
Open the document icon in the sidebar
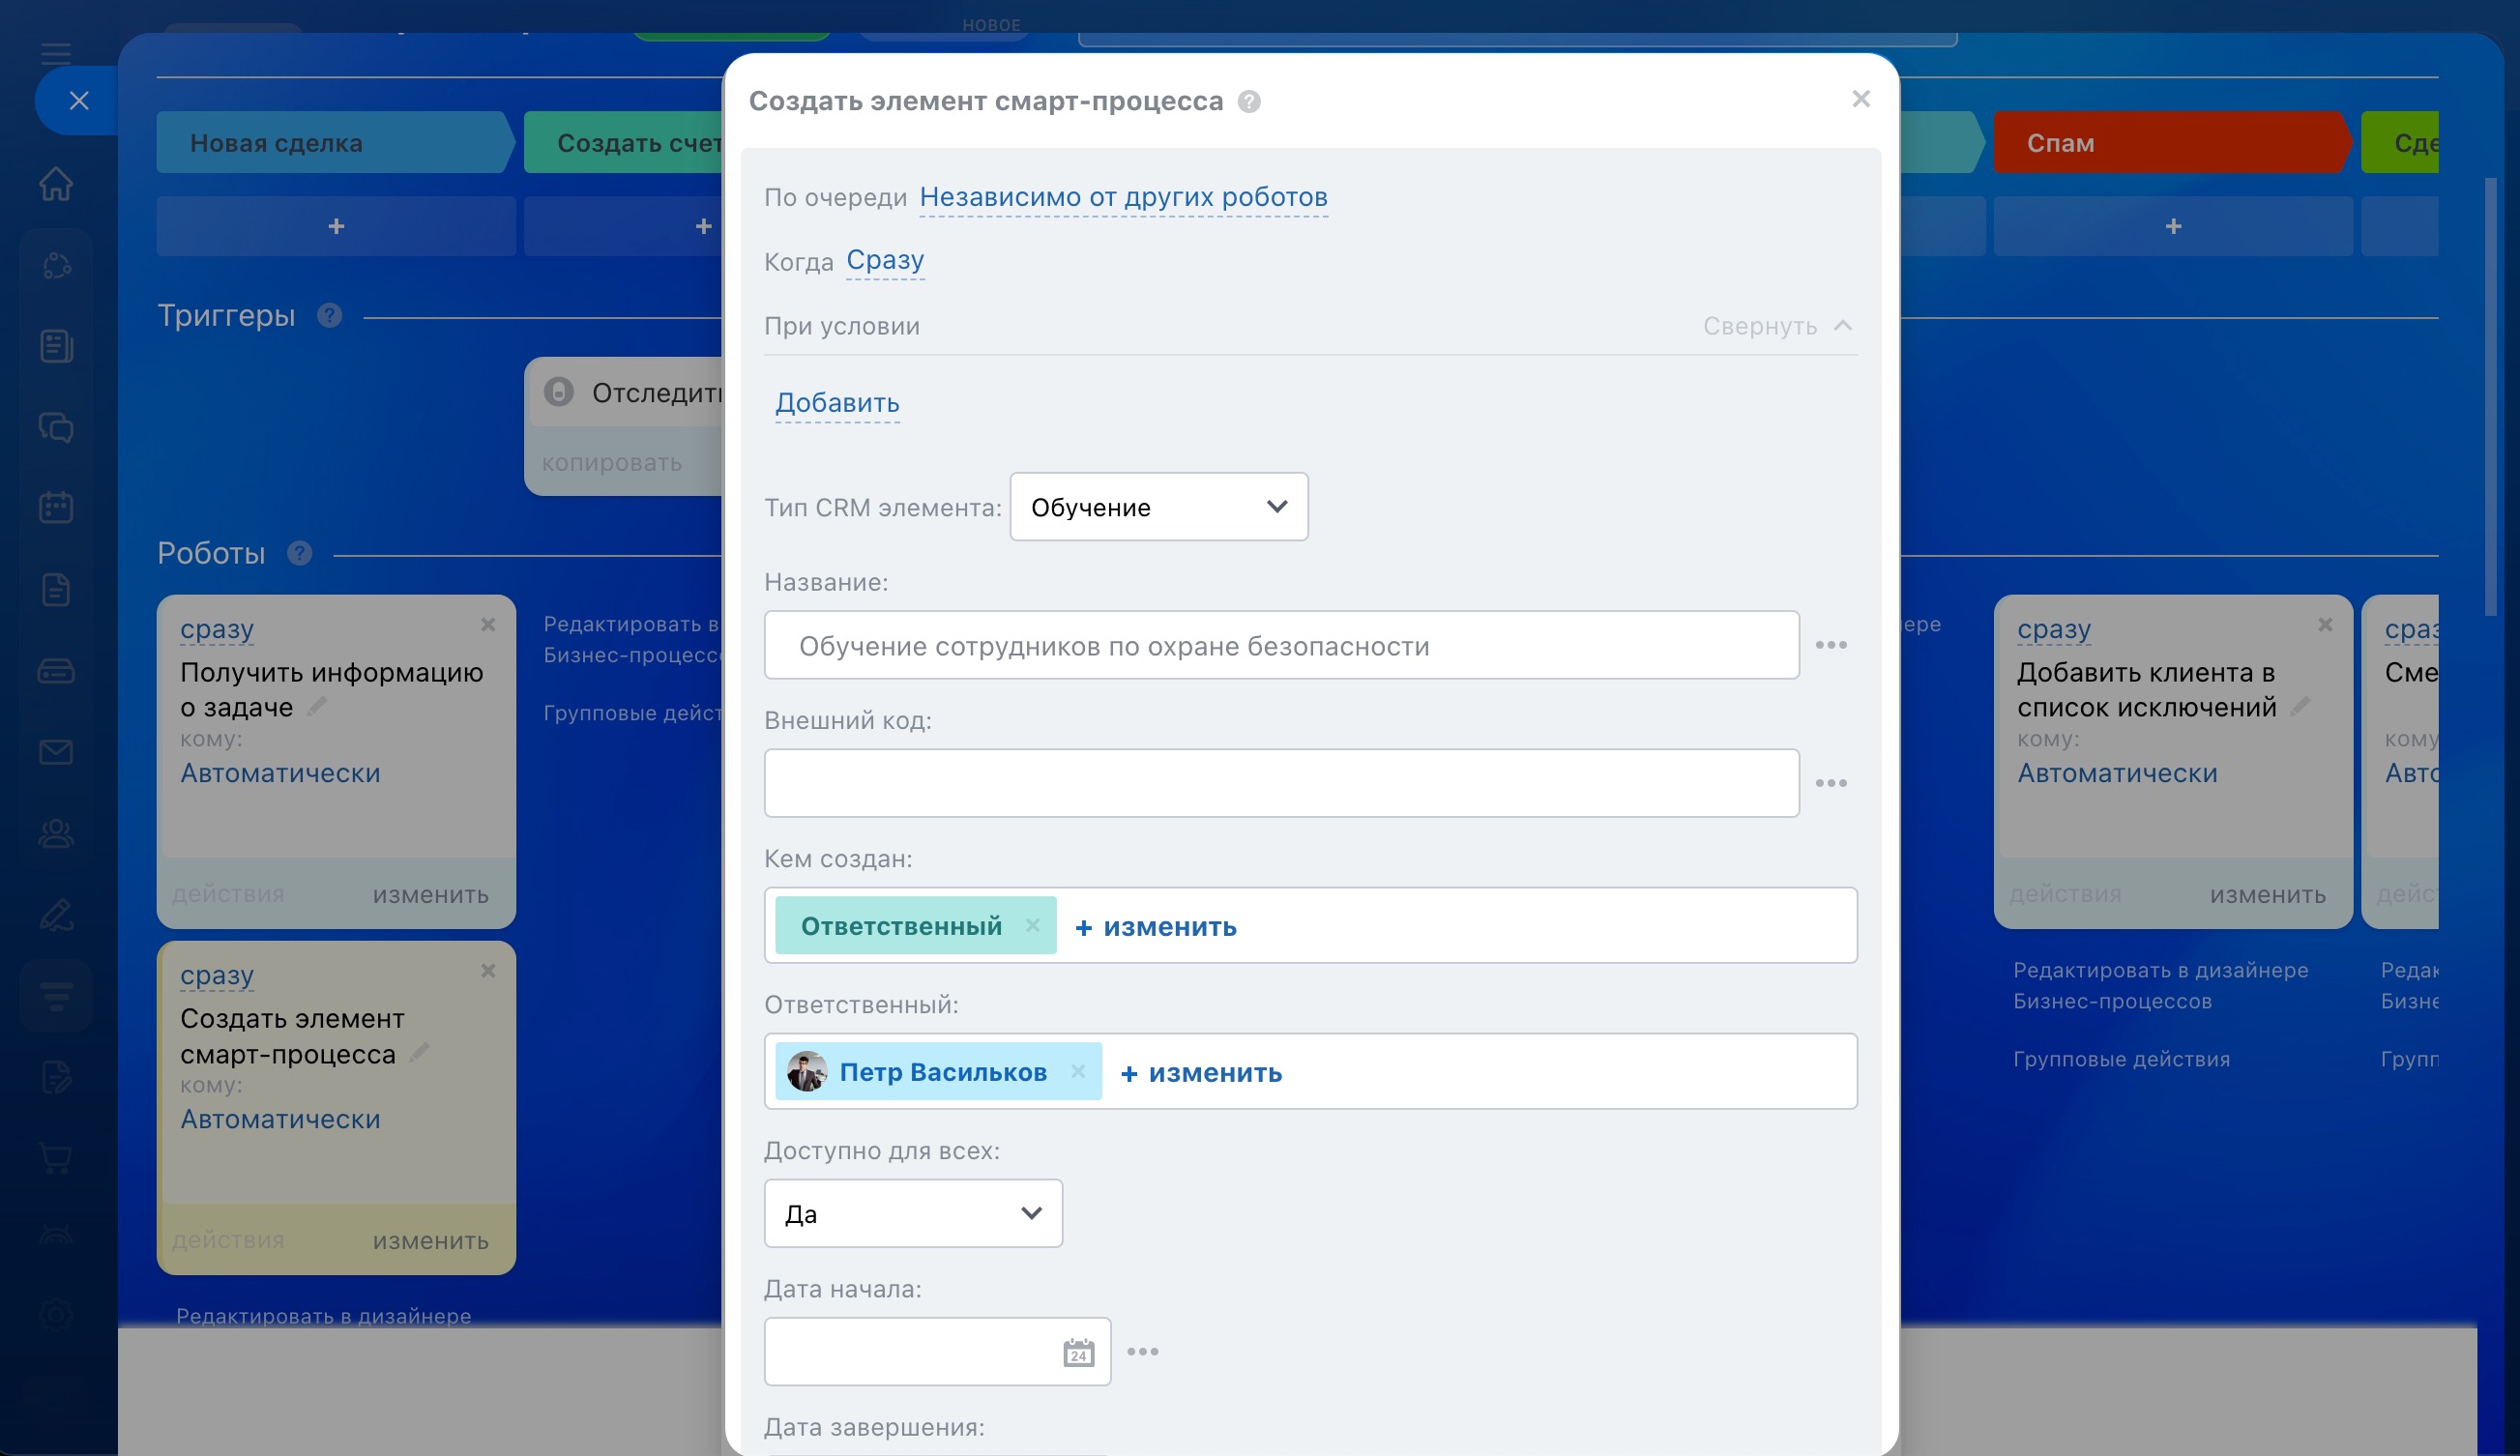click(56, 589)
